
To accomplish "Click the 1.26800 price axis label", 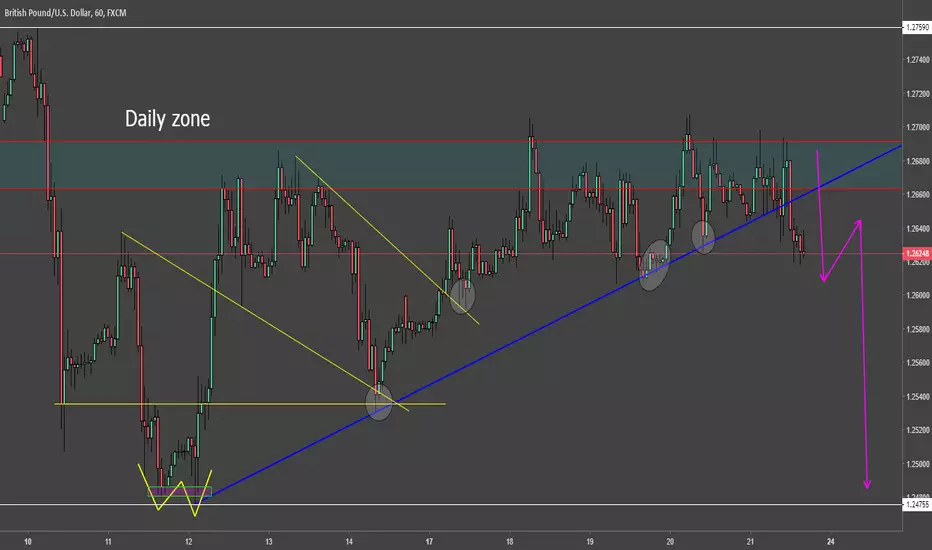I will (918, 161).
